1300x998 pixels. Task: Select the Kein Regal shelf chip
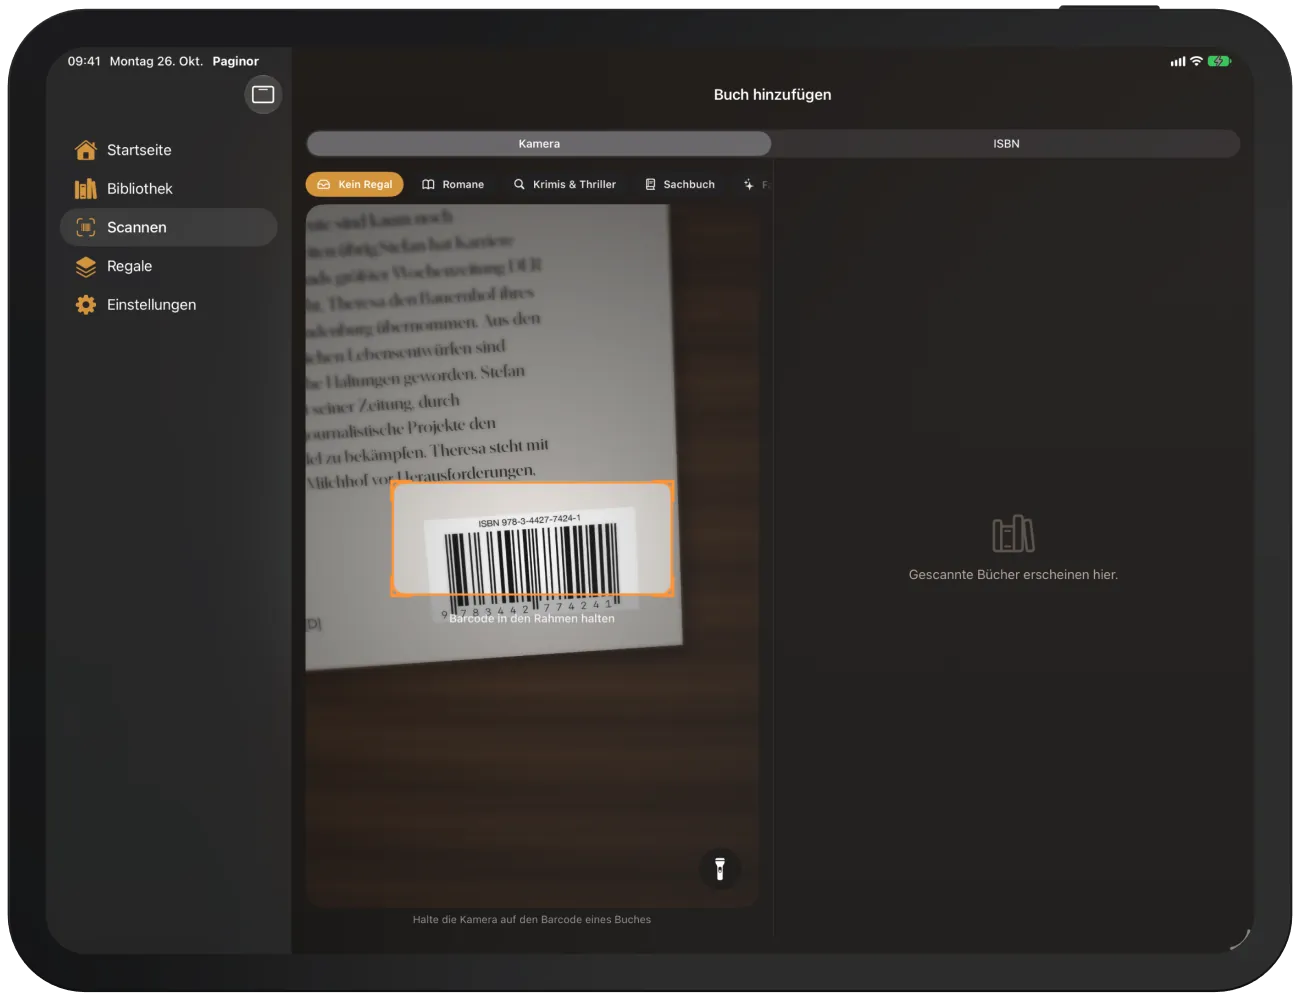tap(355, 184)
